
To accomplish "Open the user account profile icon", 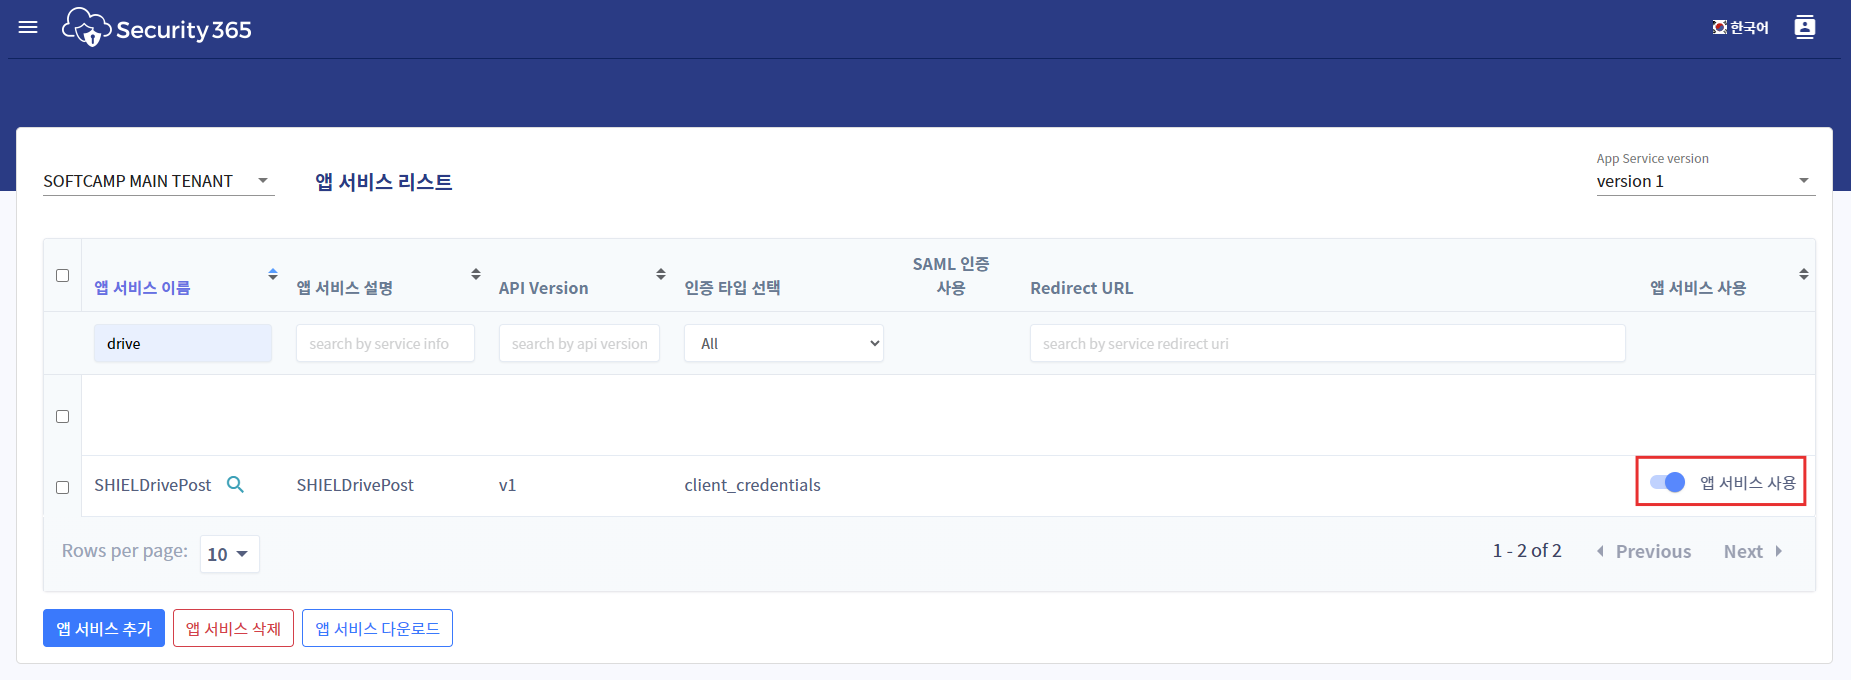I will pyautogui.click(x=1804, y=27).
